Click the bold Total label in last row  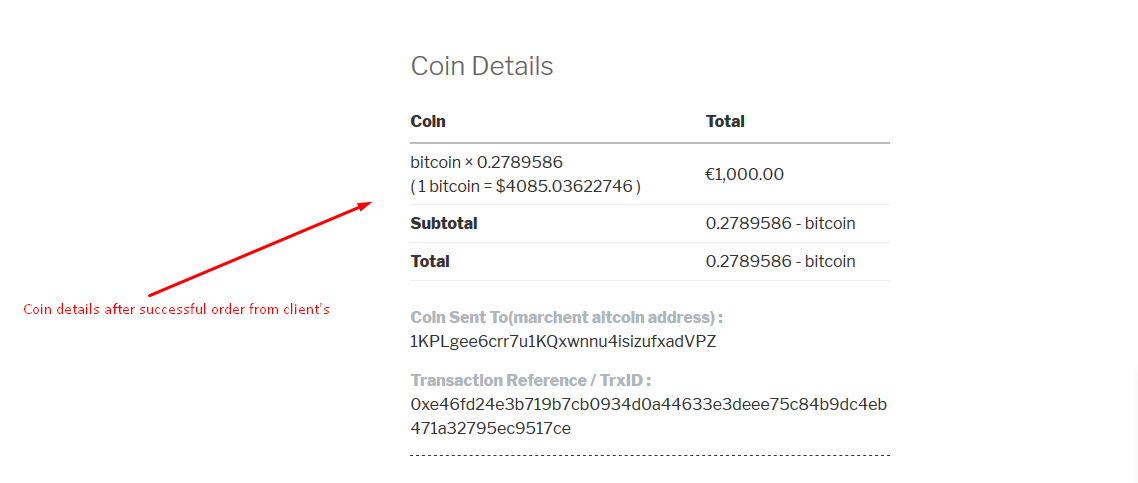pos(430,261)
